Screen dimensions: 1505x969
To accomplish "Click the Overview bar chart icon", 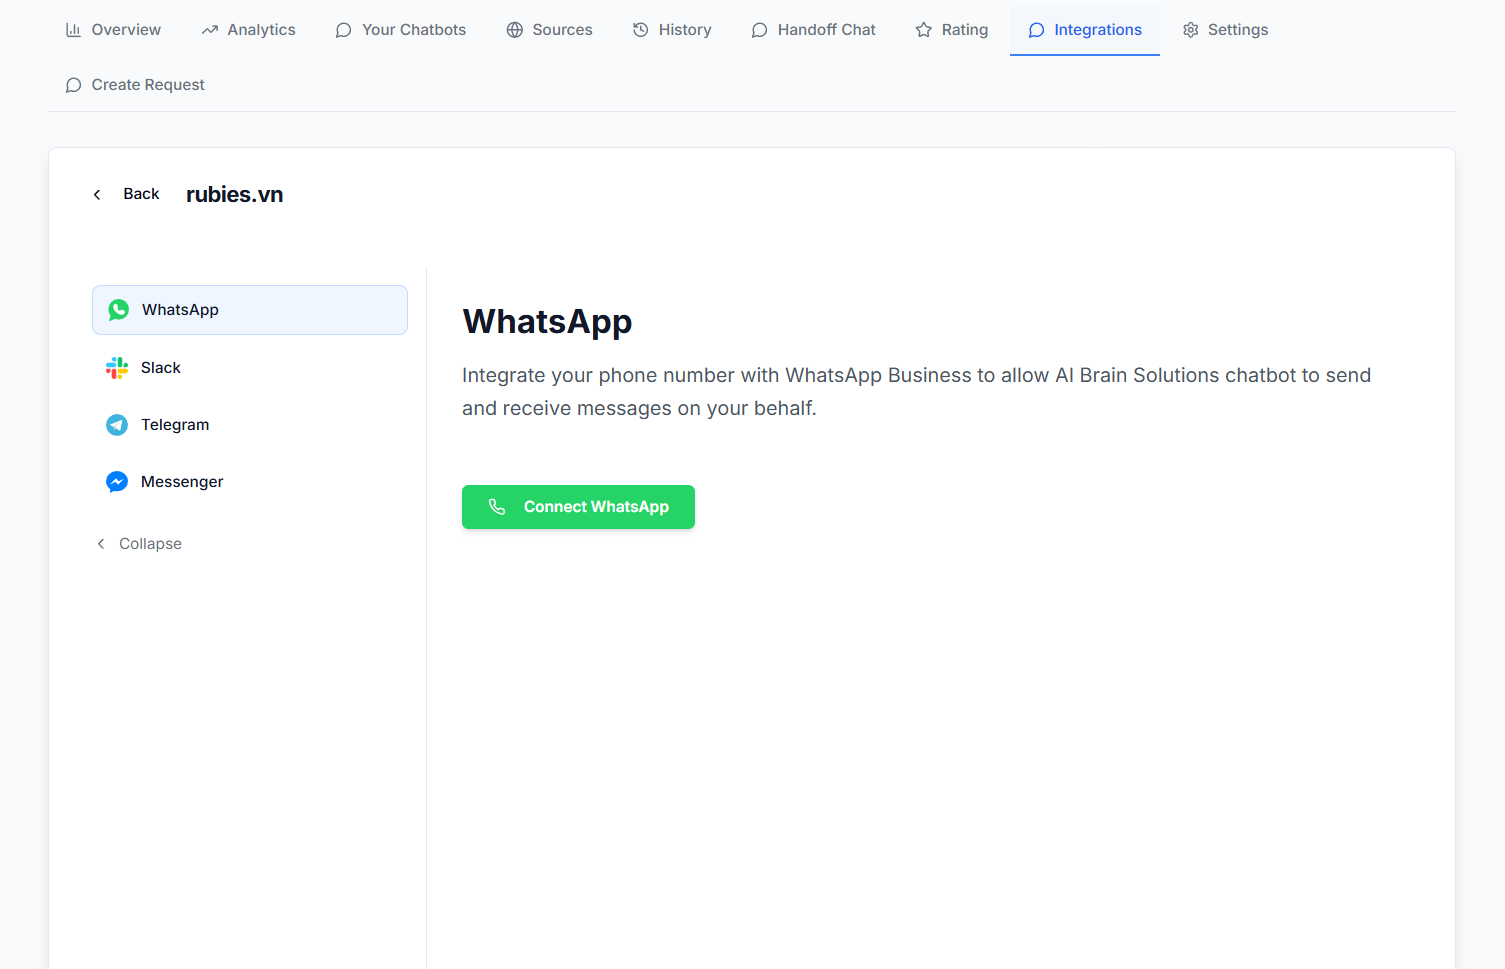I will click(73, 30).
